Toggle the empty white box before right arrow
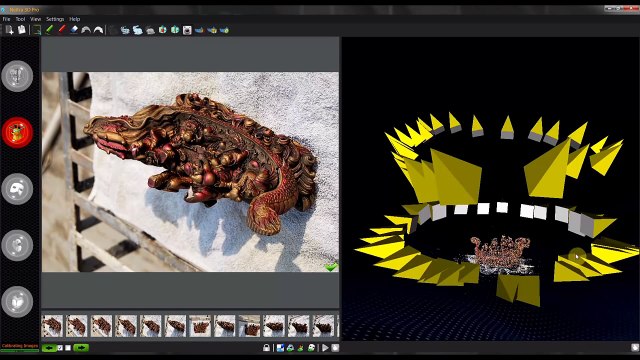 pyautogui.click(x=68, y=348)
